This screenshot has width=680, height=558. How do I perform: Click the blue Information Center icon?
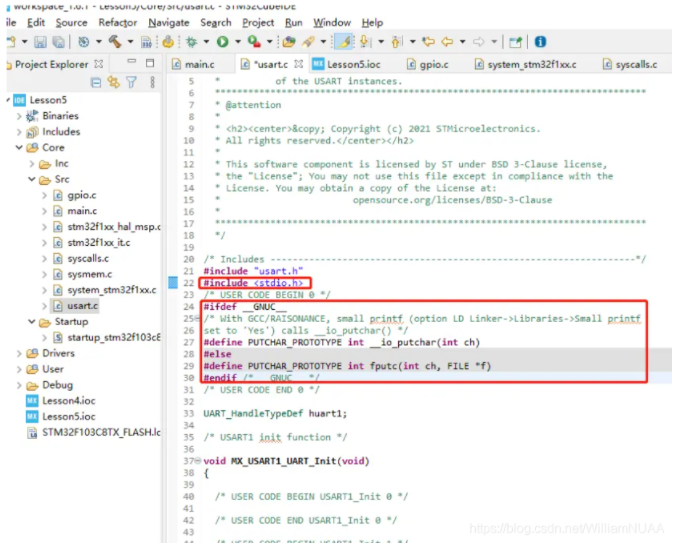point(540,42)
